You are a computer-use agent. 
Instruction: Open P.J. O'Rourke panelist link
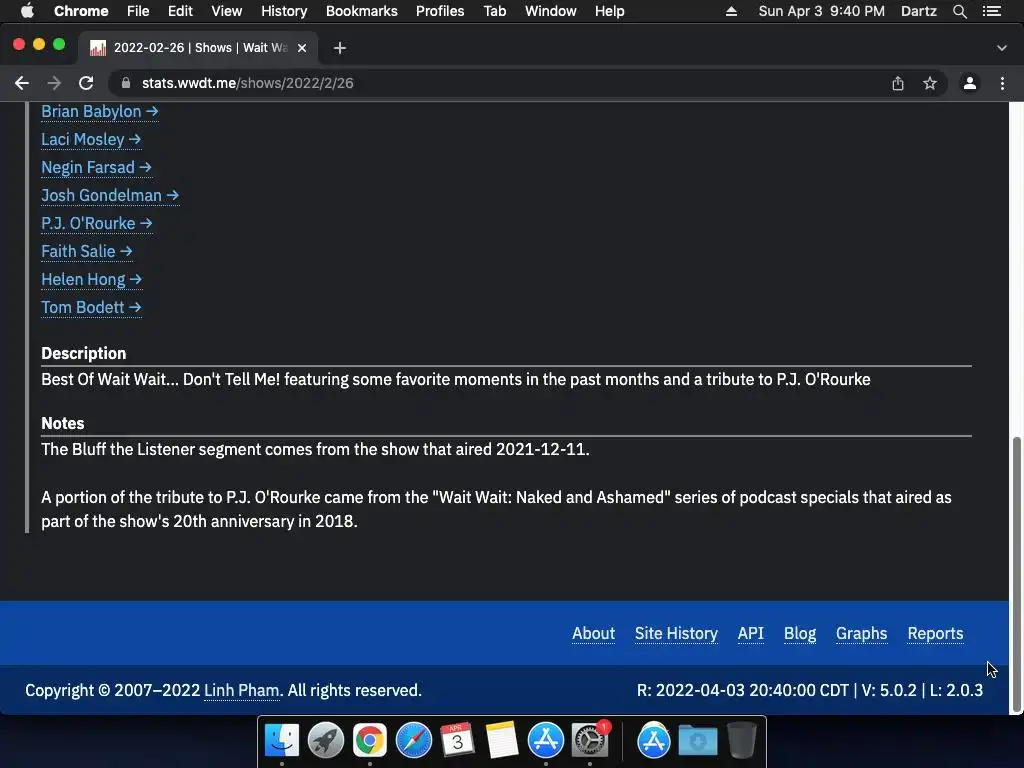97,224
